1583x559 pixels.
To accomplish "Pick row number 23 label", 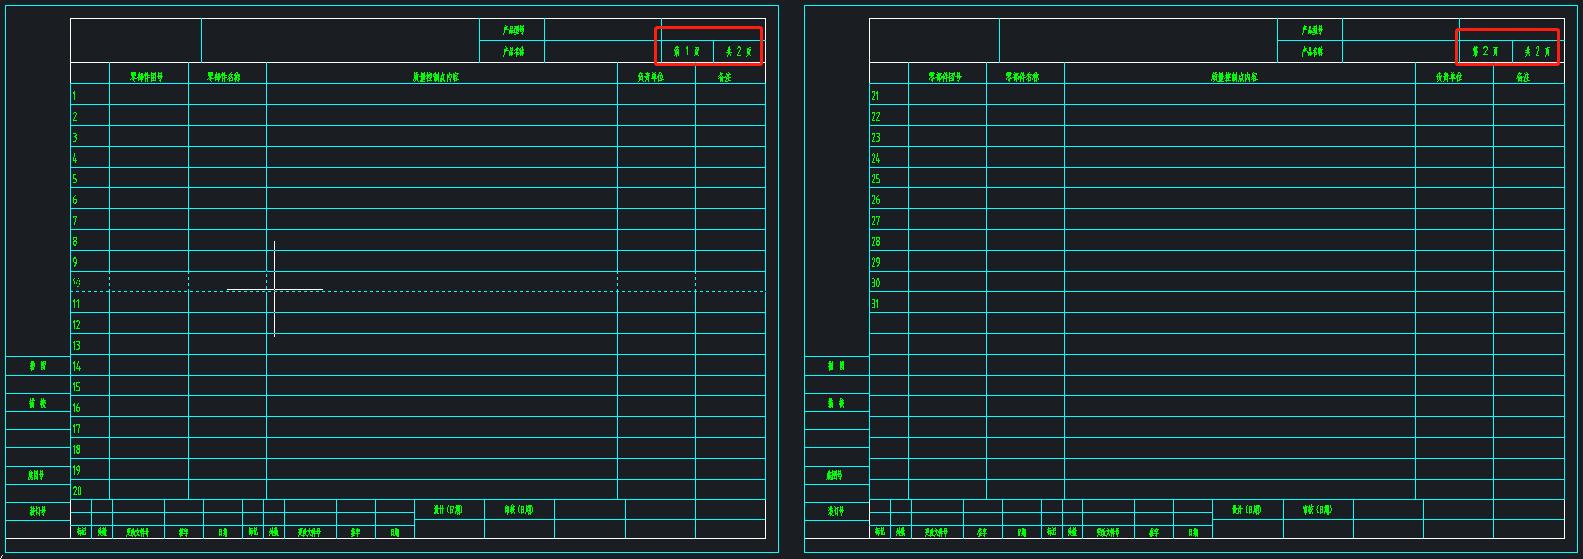I will [875, 138].
